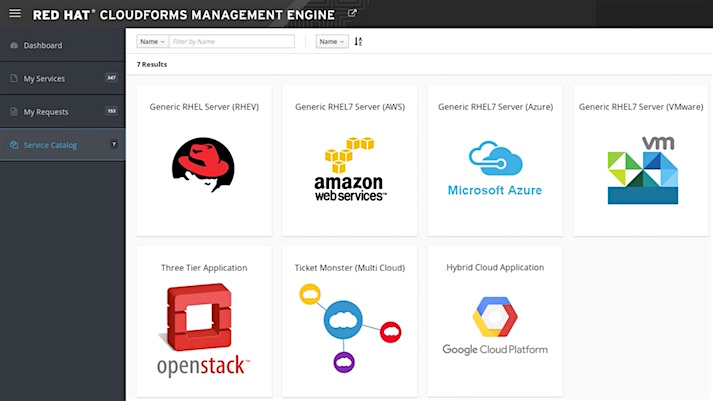Click the external link icon beside title
The image size is (713, 401).
(352, 13)
